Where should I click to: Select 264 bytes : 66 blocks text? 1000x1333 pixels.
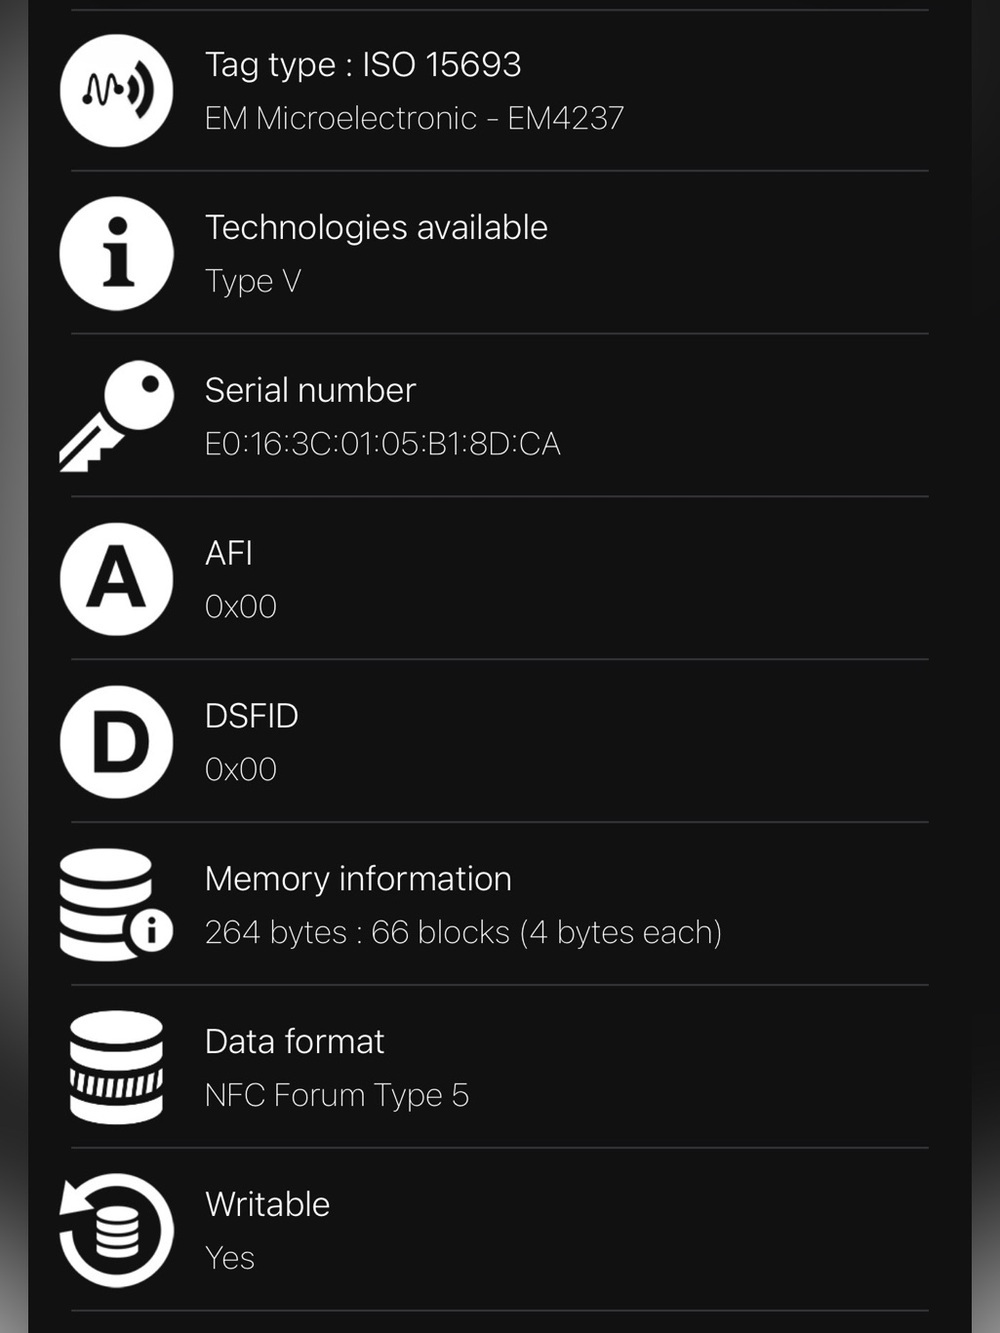point(358,932)
